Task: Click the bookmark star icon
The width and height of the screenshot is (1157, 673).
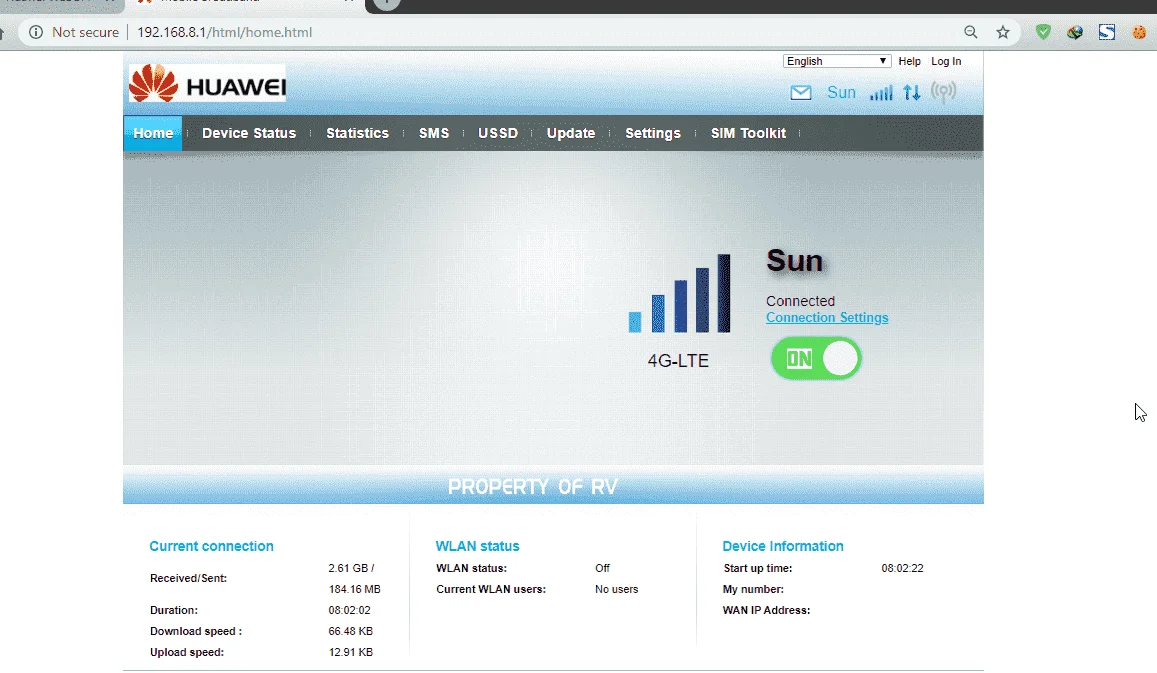Action: 1003,32
